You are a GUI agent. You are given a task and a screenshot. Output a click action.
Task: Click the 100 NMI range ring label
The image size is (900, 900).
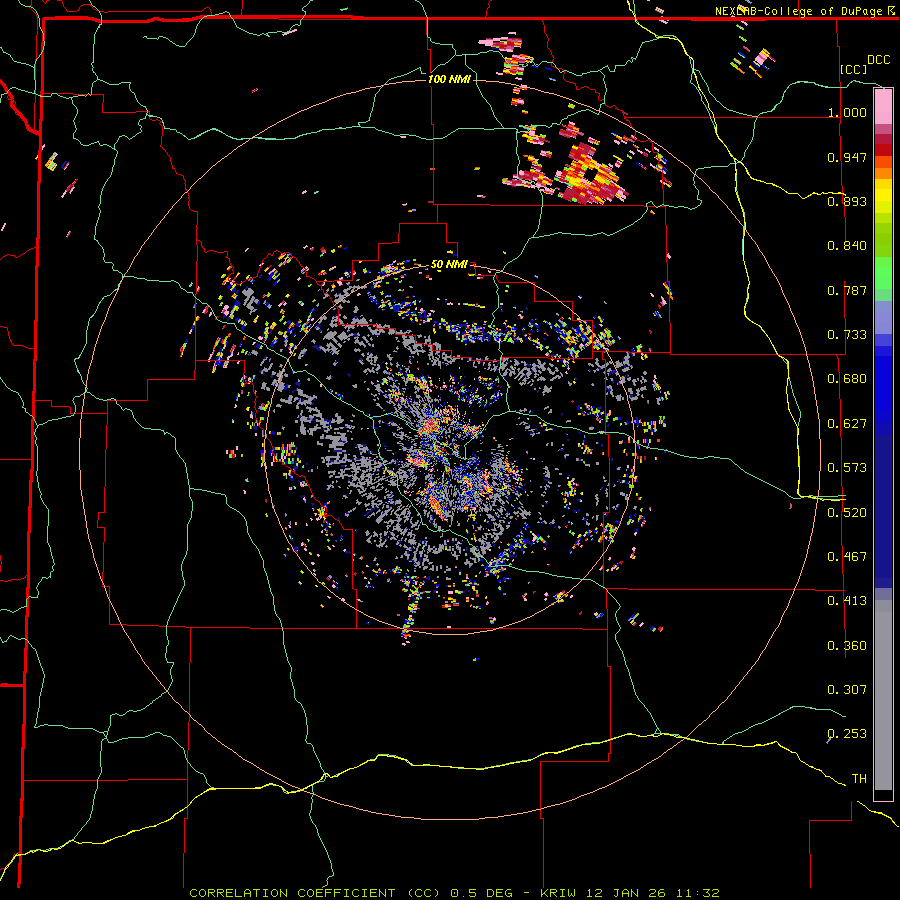click(449, 79)
